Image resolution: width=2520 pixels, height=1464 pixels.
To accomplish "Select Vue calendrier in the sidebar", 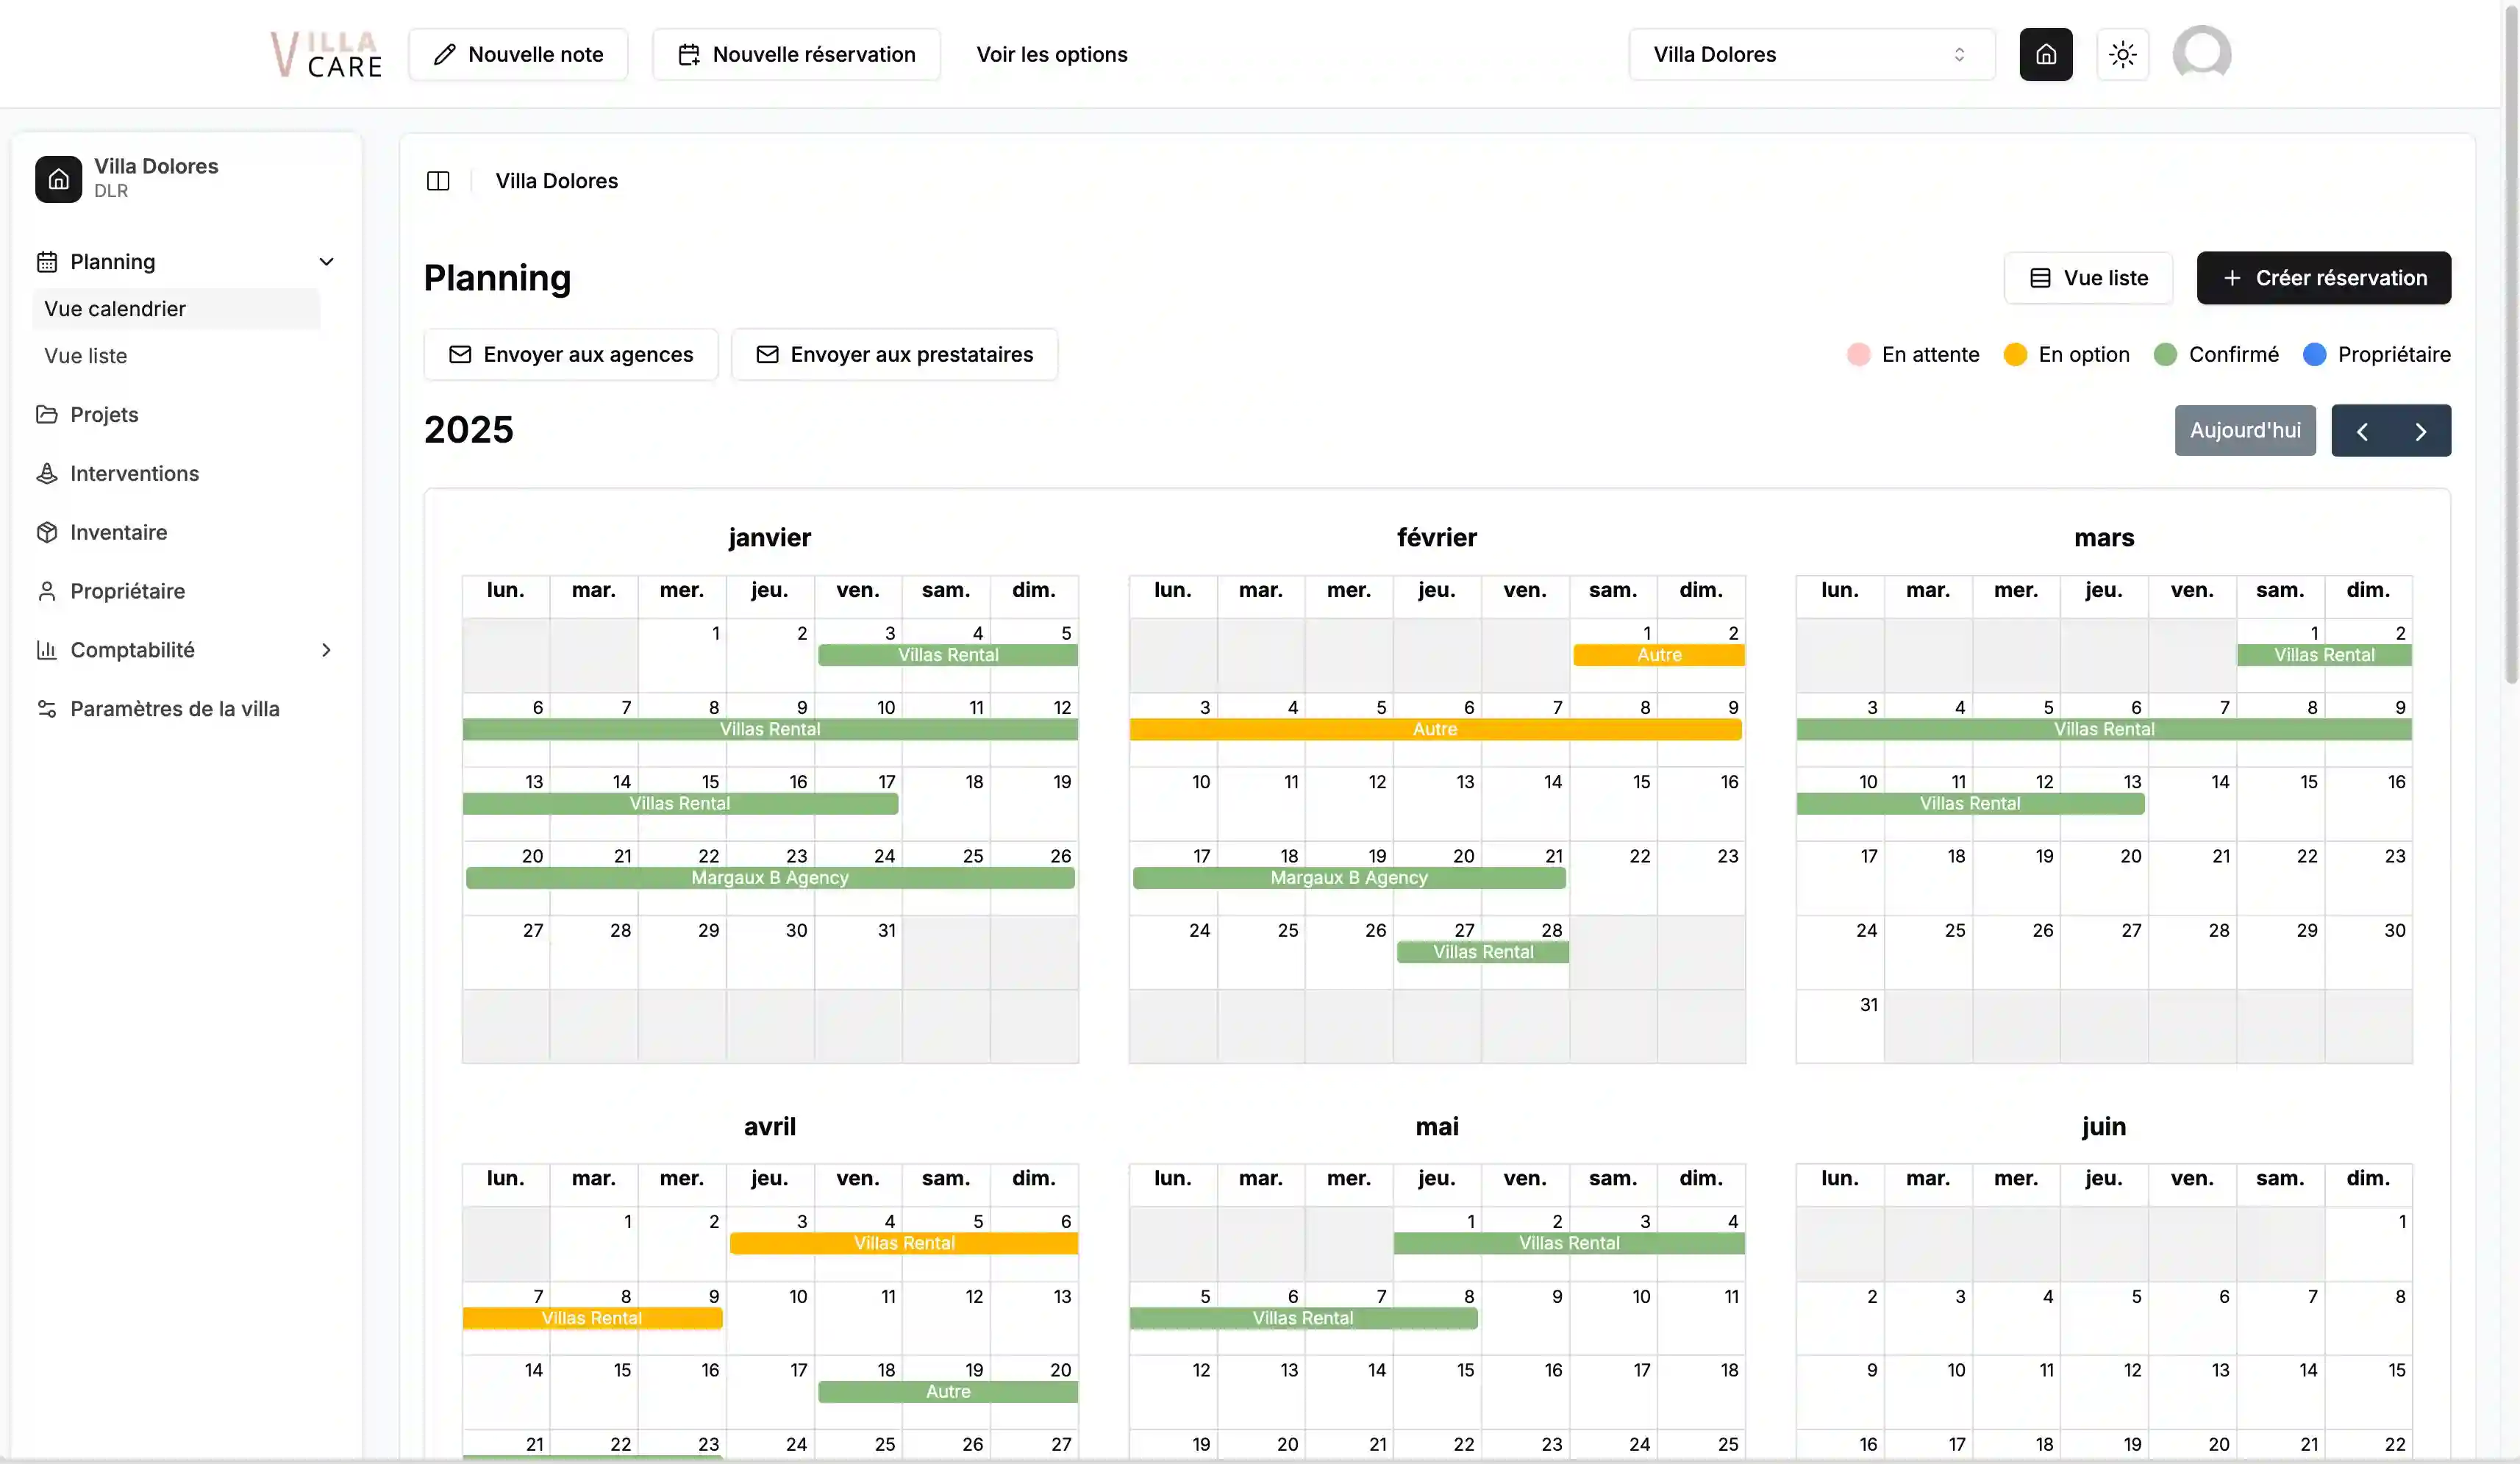I will 115,309.
